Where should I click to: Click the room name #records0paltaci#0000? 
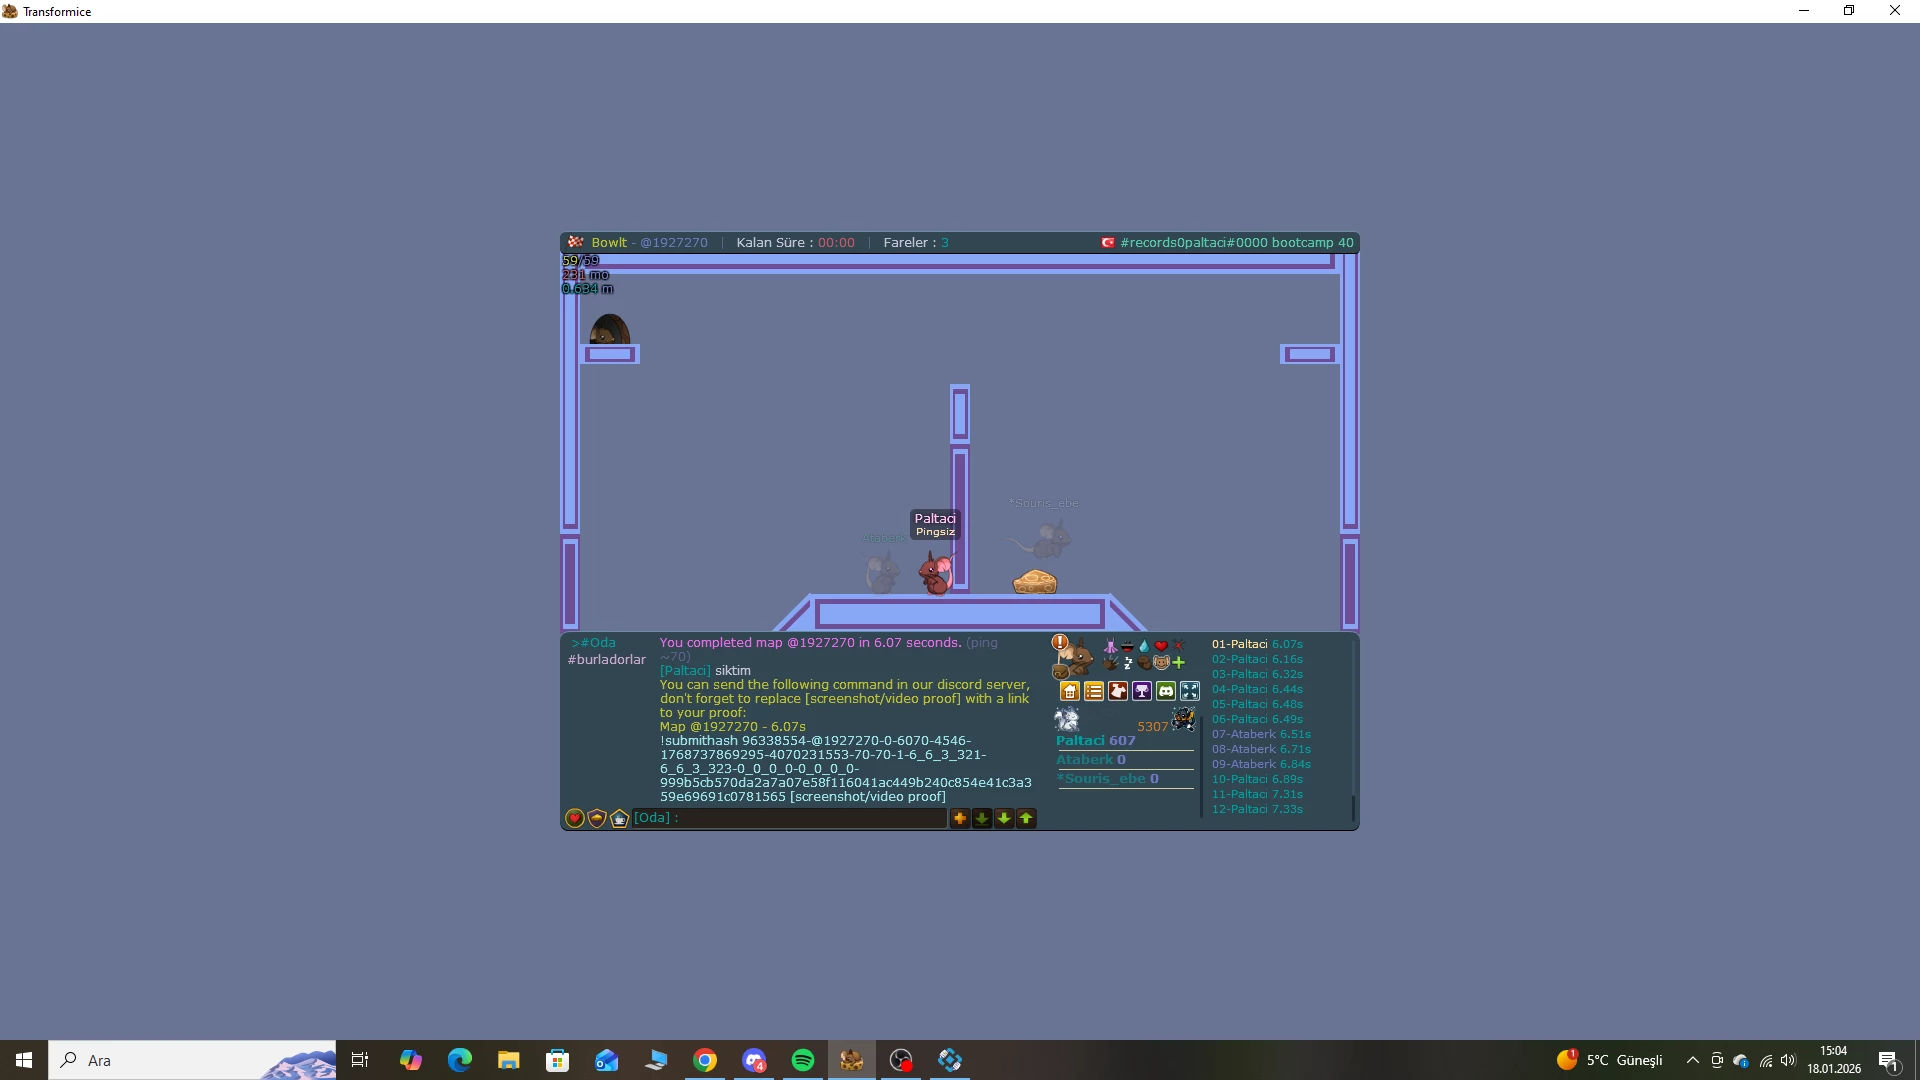1194,243
